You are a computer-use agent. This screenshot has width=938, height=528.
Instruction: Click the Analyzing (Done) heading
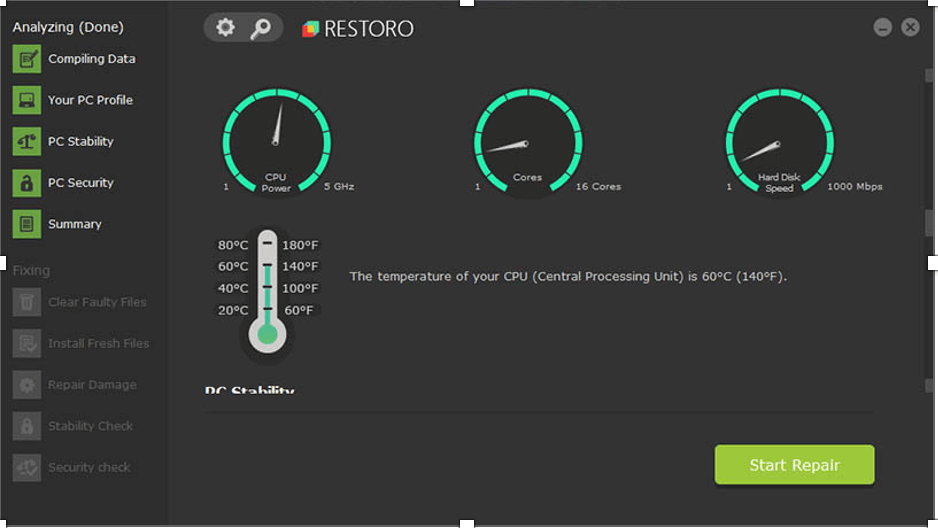point(68,27)
